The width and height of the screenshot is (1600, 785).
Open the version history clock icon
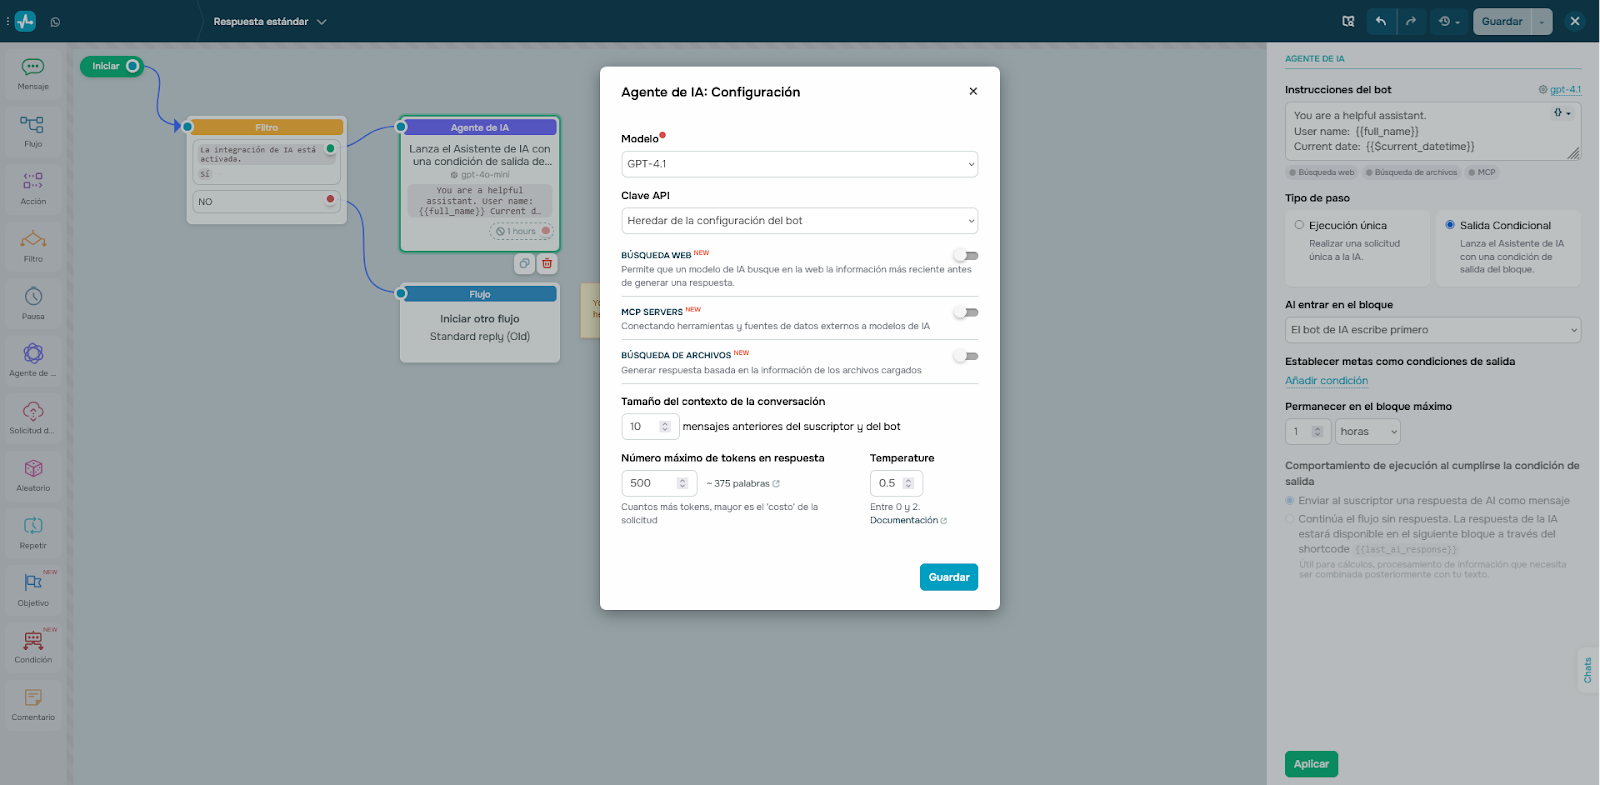(x=1449, y=21)
